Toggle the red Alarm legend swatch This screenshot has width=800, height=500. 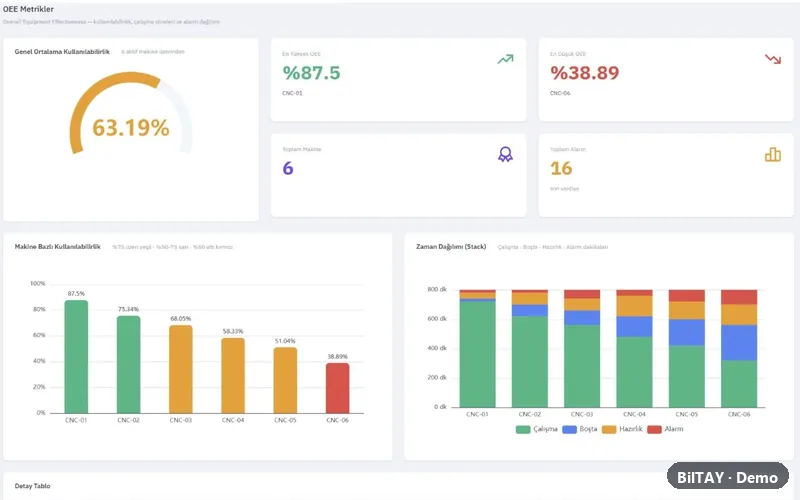click(x=655, y=430)
